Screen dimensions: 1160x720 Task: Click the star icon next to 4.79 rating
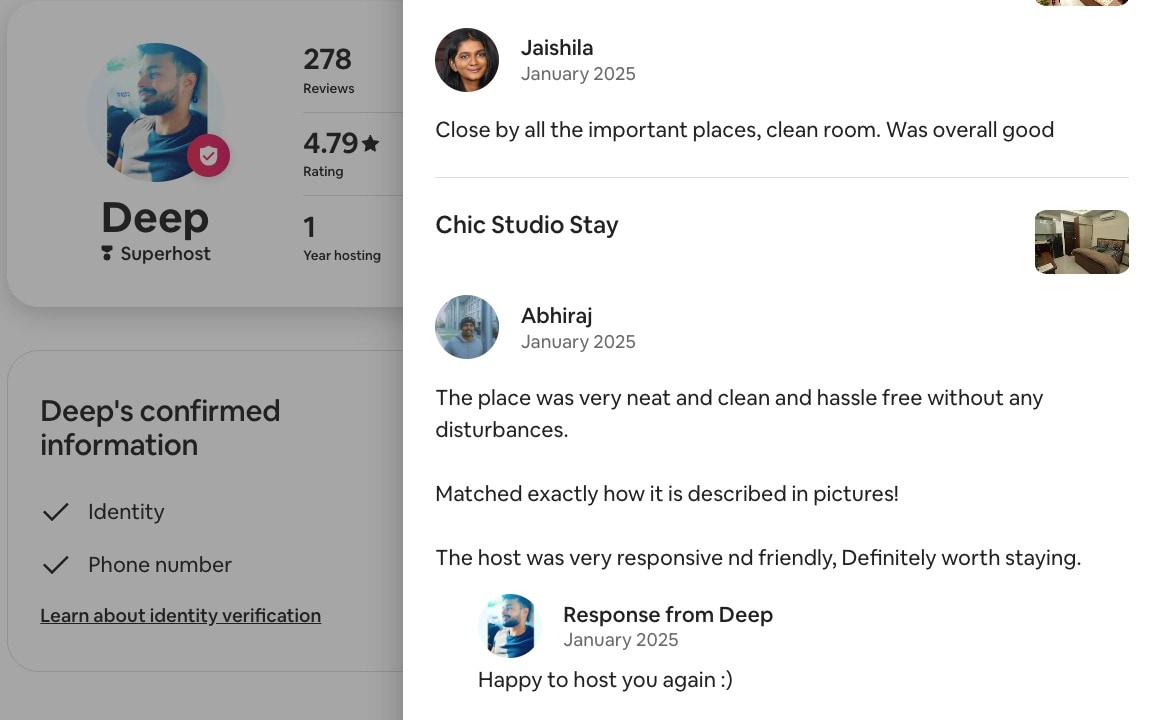(371, 143)
